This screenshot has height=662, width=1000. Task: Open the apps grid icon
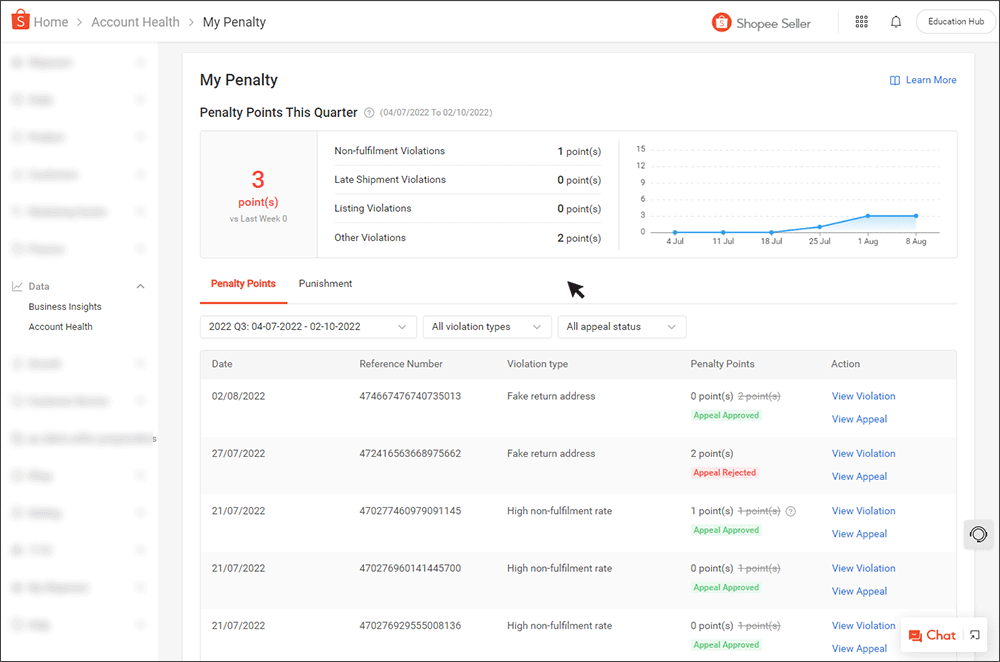click(x=862, y=22)
